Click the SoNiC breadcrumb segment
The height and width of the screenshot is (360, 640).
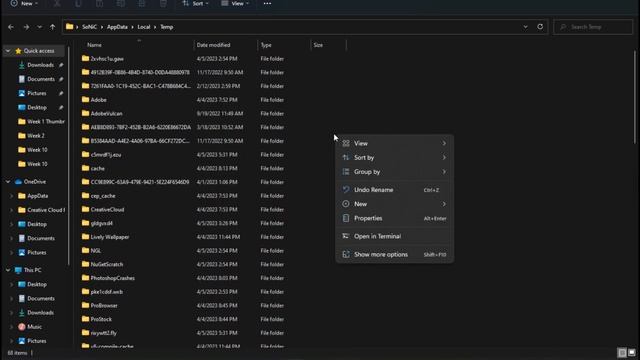click(89, 27)
